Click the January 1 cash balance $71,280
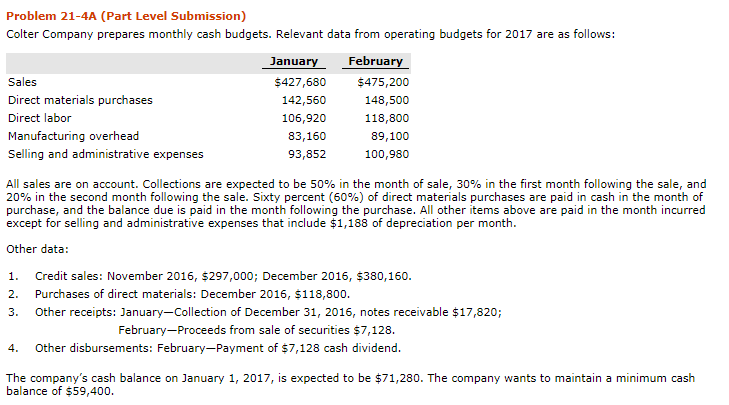This screenshot has width=729, height=405. point(398,378)
